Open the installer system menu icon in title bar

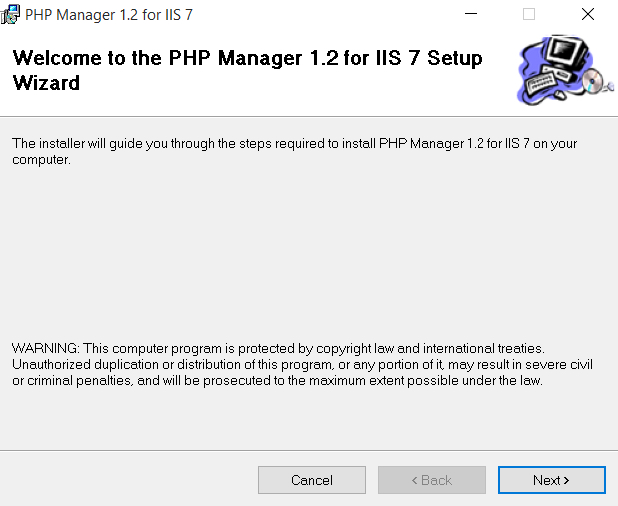[x=10, y=15]
